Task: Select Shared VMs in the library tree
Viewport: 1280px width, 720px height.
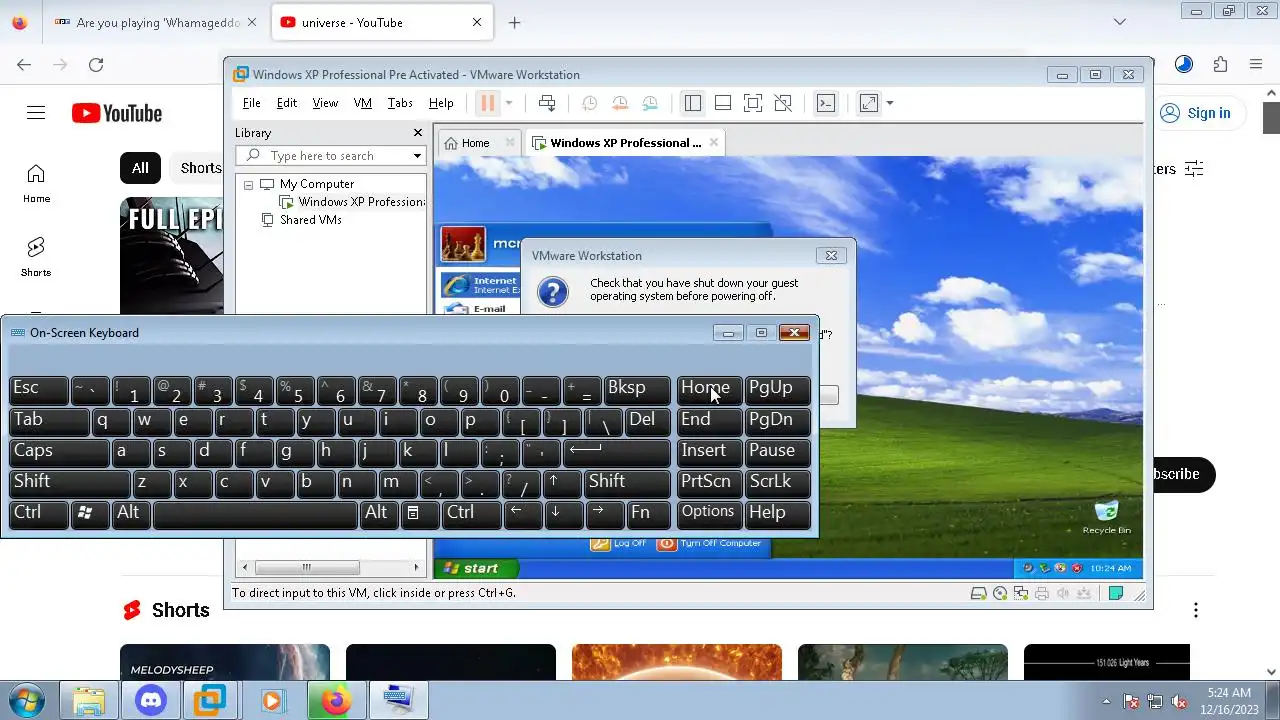Action: (302, 220)
